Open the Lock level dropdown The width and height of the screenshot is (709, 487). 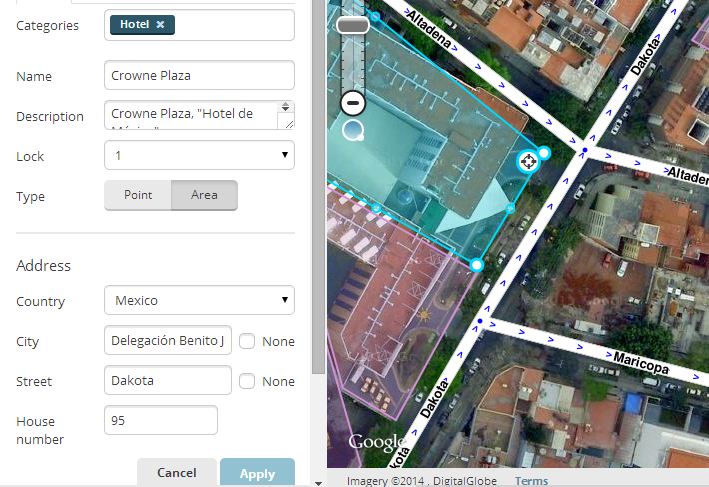199,156
